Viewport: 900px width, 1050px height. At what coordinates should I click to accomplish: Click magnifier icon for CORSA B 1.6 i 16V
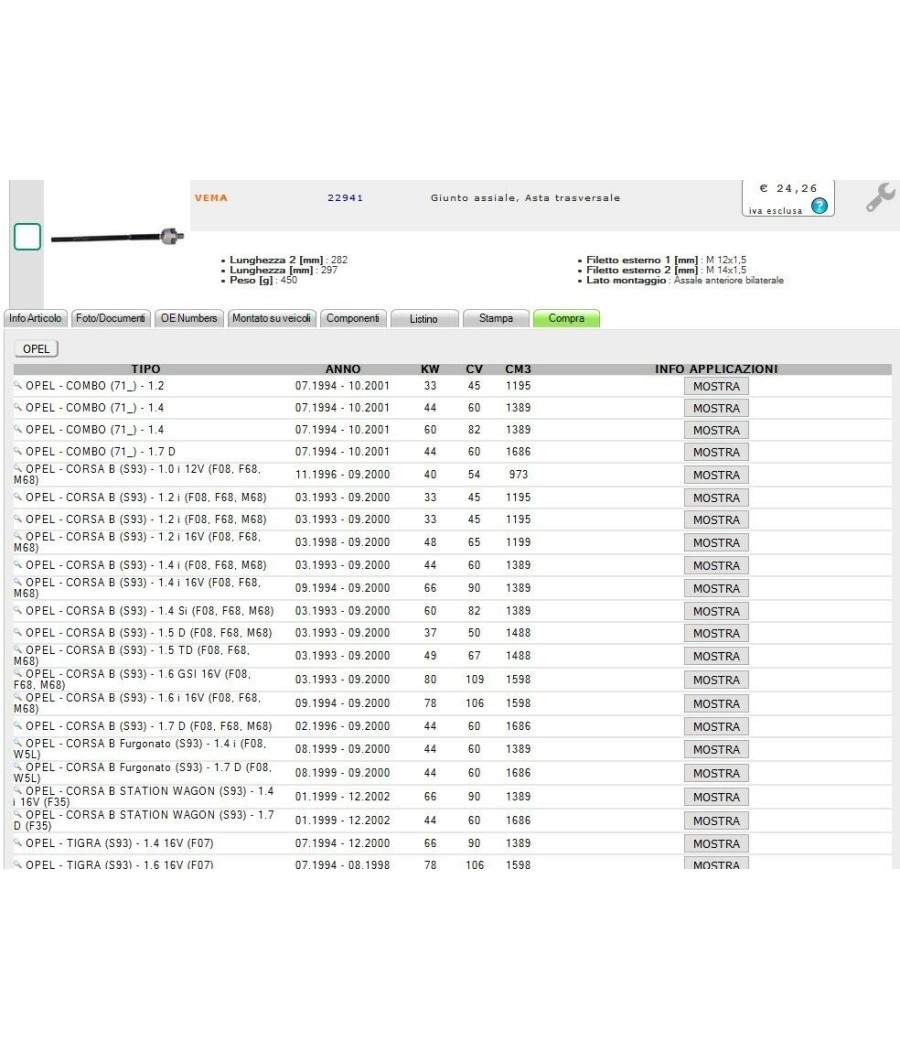(x=18, y=697)
